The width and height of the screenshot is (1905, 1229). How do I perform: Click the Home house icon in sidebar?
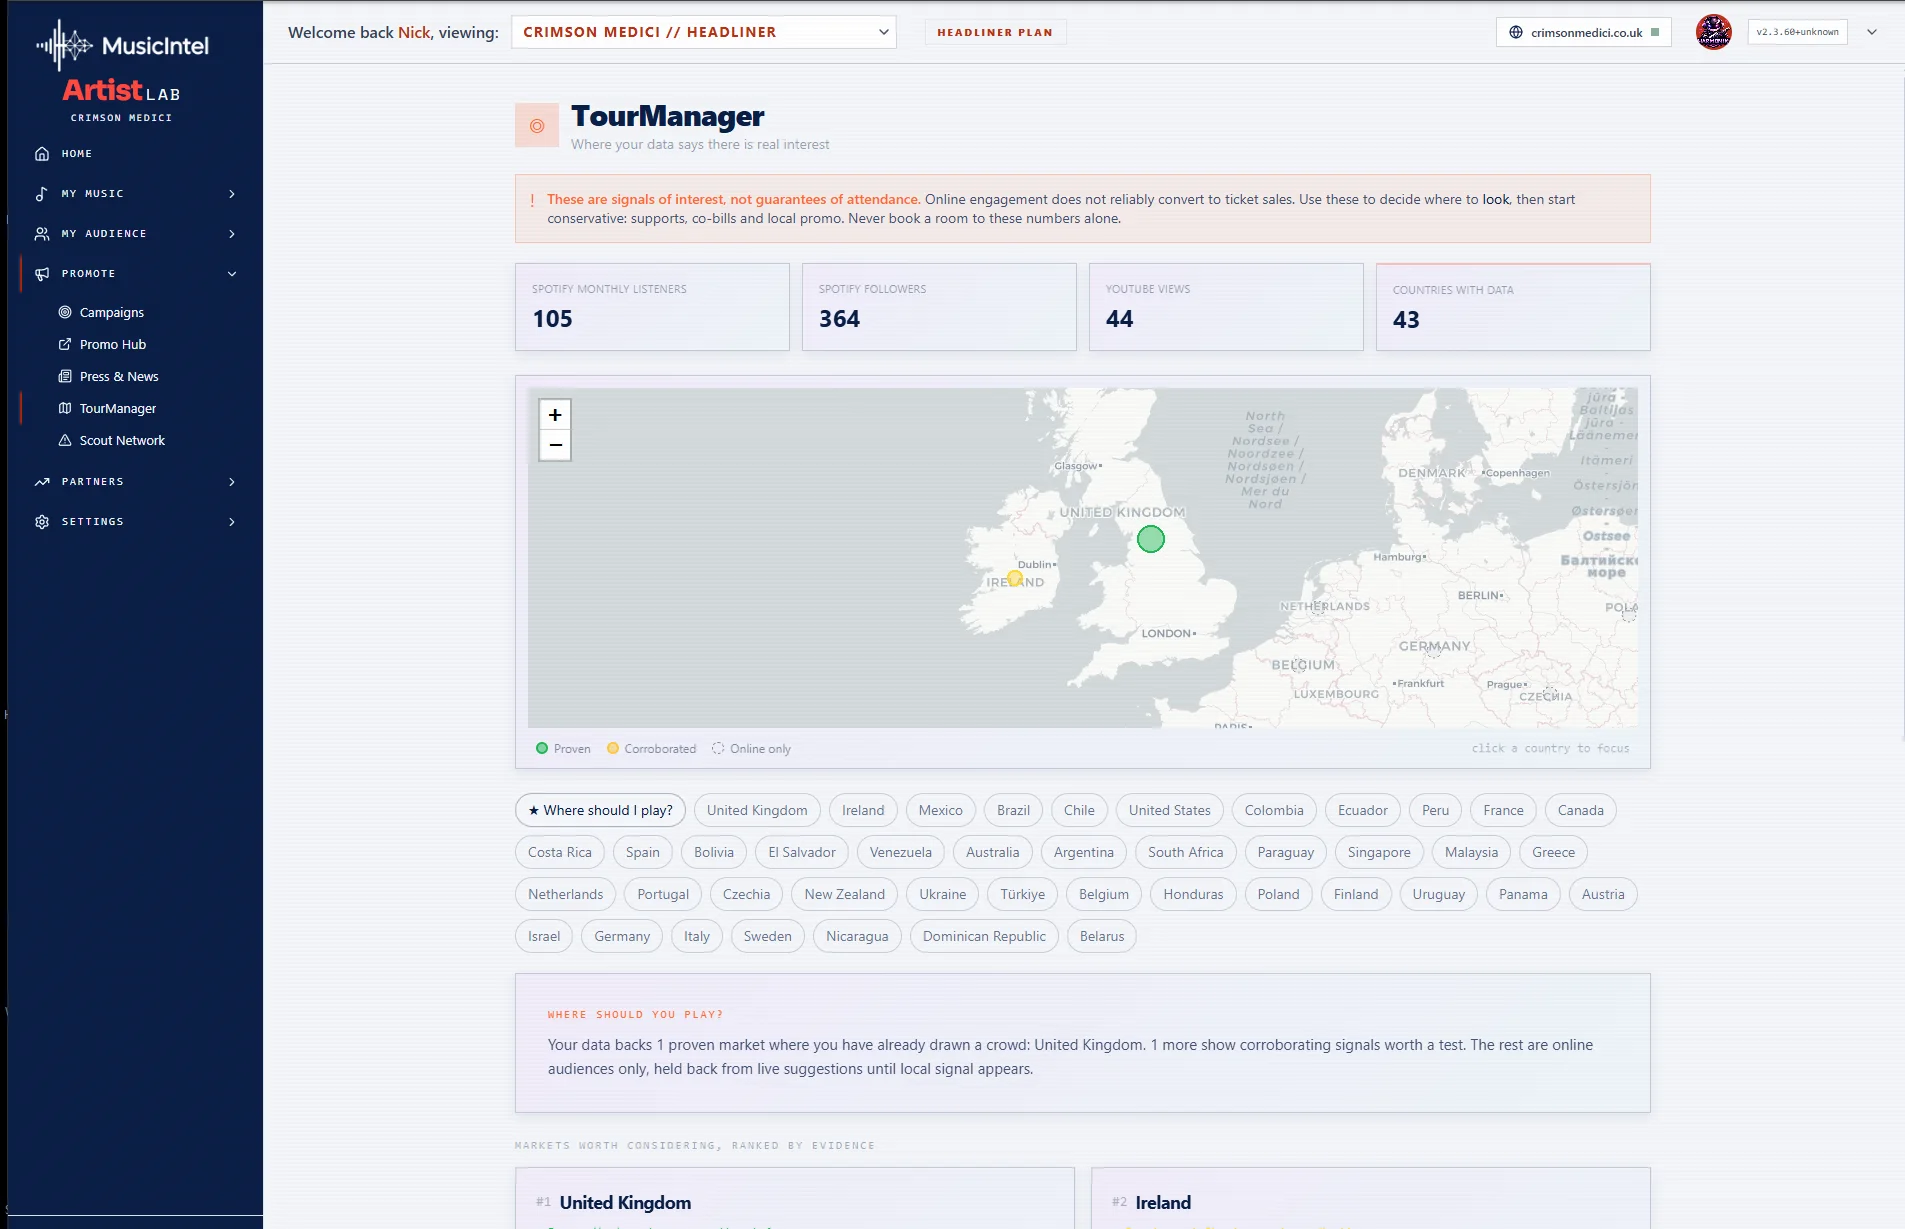point(42,154)
